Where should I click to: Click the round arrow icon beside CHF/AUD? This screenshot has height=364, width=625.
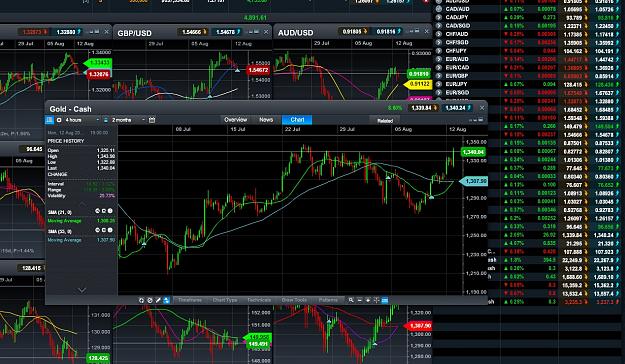[439, 34]
